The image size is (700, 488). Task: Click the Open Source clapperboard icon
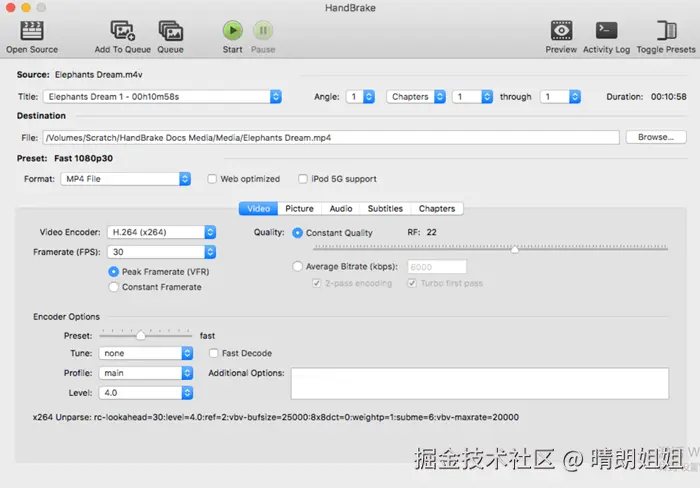point(32,31)
